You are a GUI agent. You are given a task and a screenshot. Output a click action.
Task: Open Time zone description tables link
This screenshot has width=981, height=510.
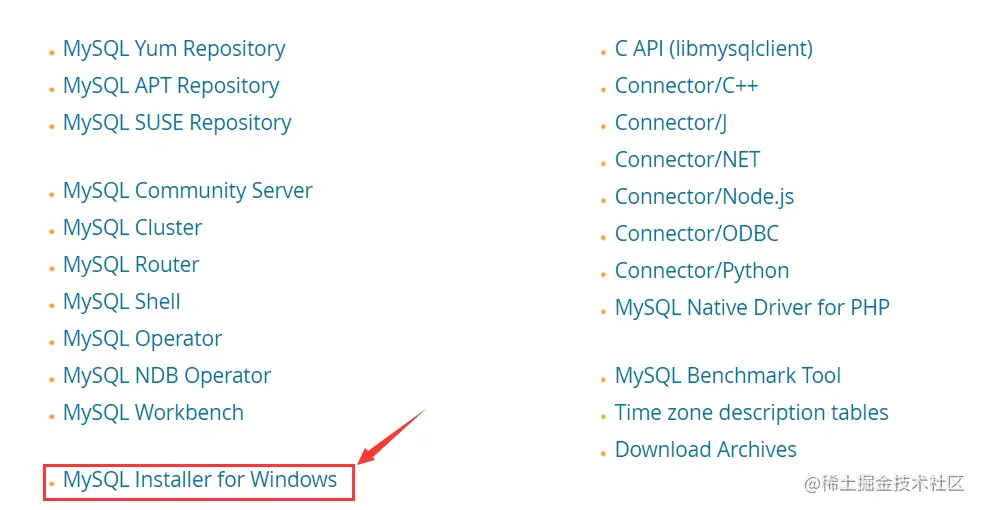tap(751, 412)
